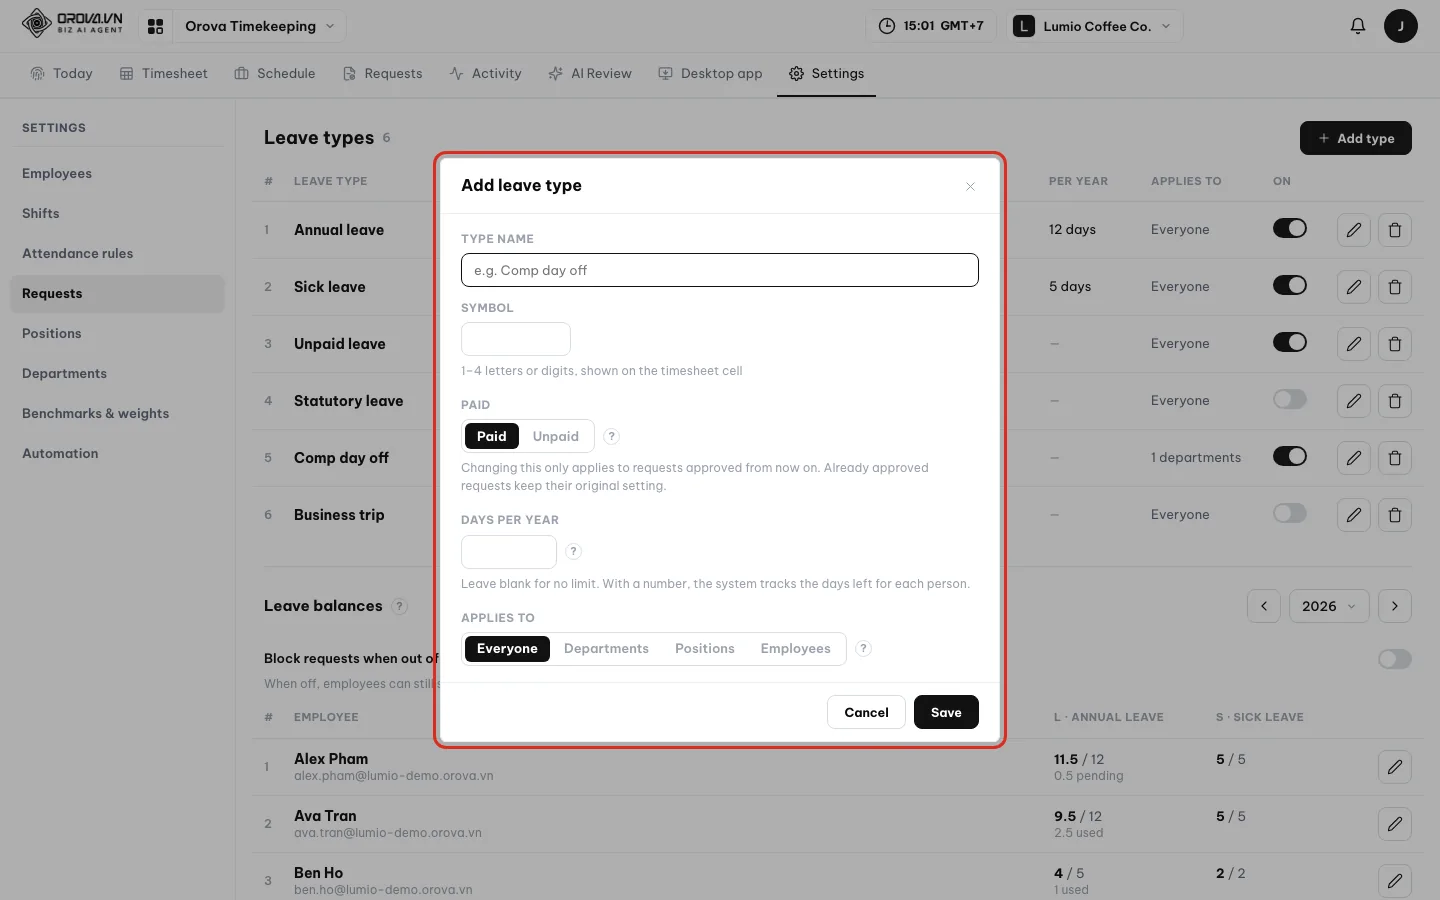Delete the Statutory leave type
Viewport: 1440px width, 900px height.
[1394, 401]
